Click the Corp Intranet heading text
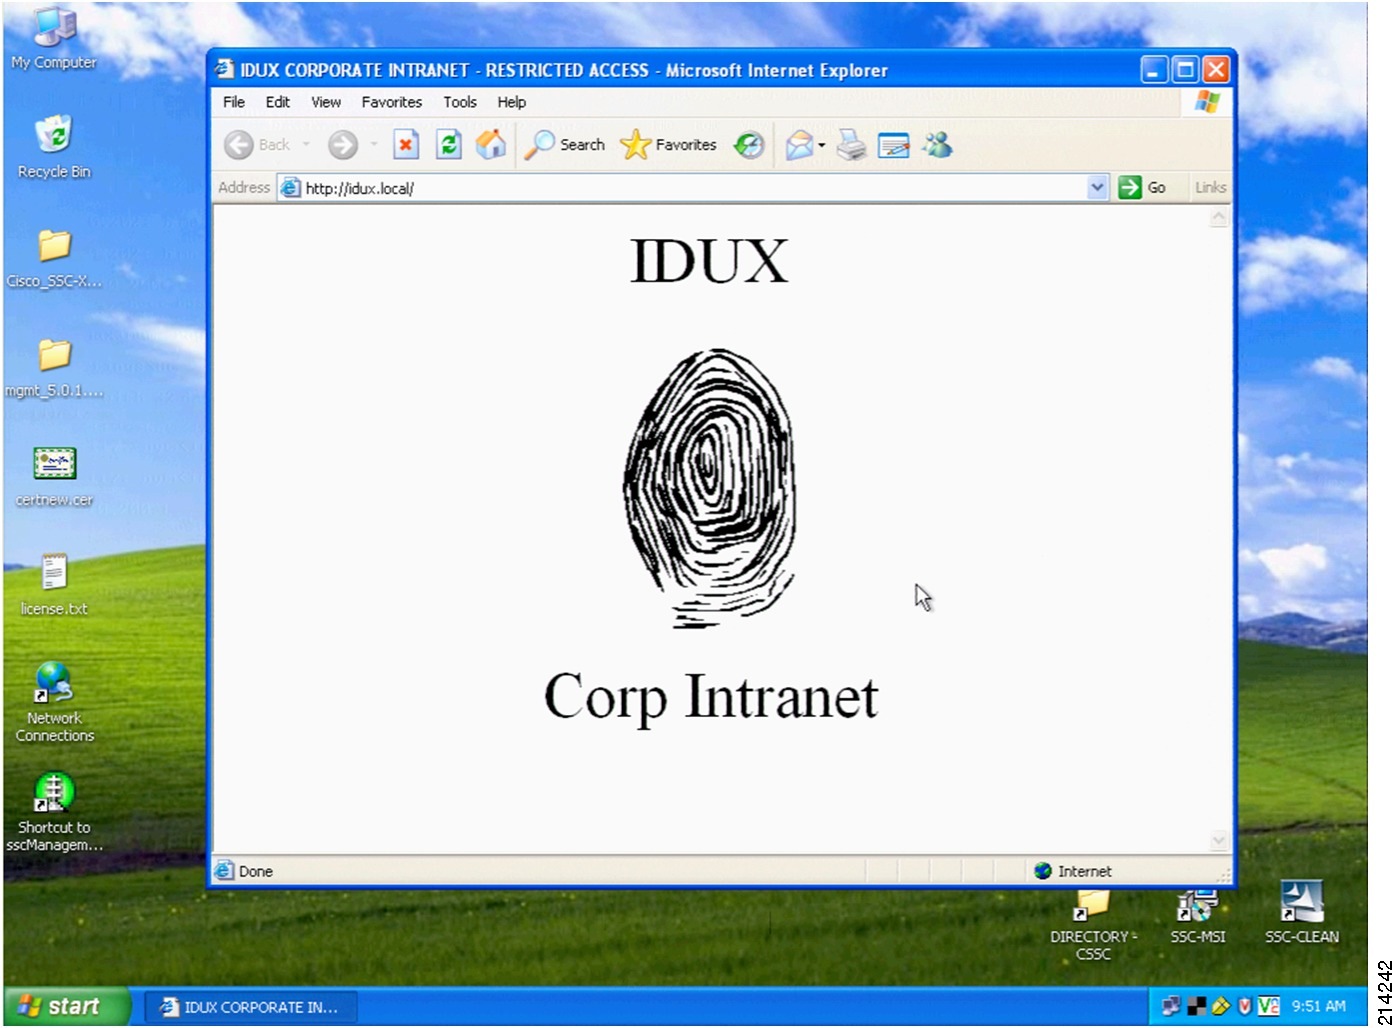Image resolution: width=1394 pixels, height=1028 pixels. [x=710, y=698]
